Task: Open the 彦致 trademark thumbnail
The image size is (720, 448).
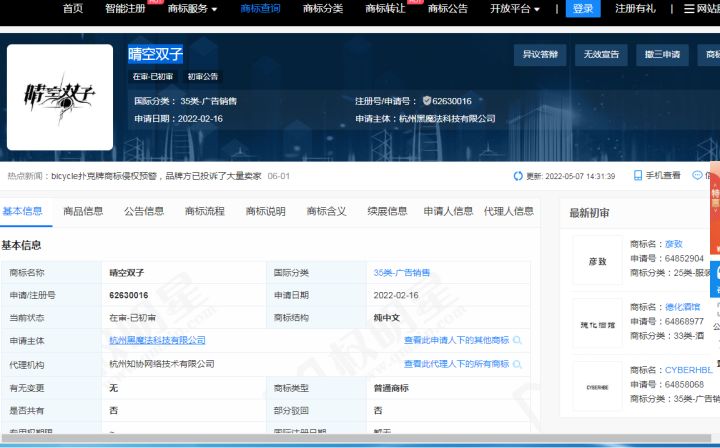Action: (x=597, y=261)
